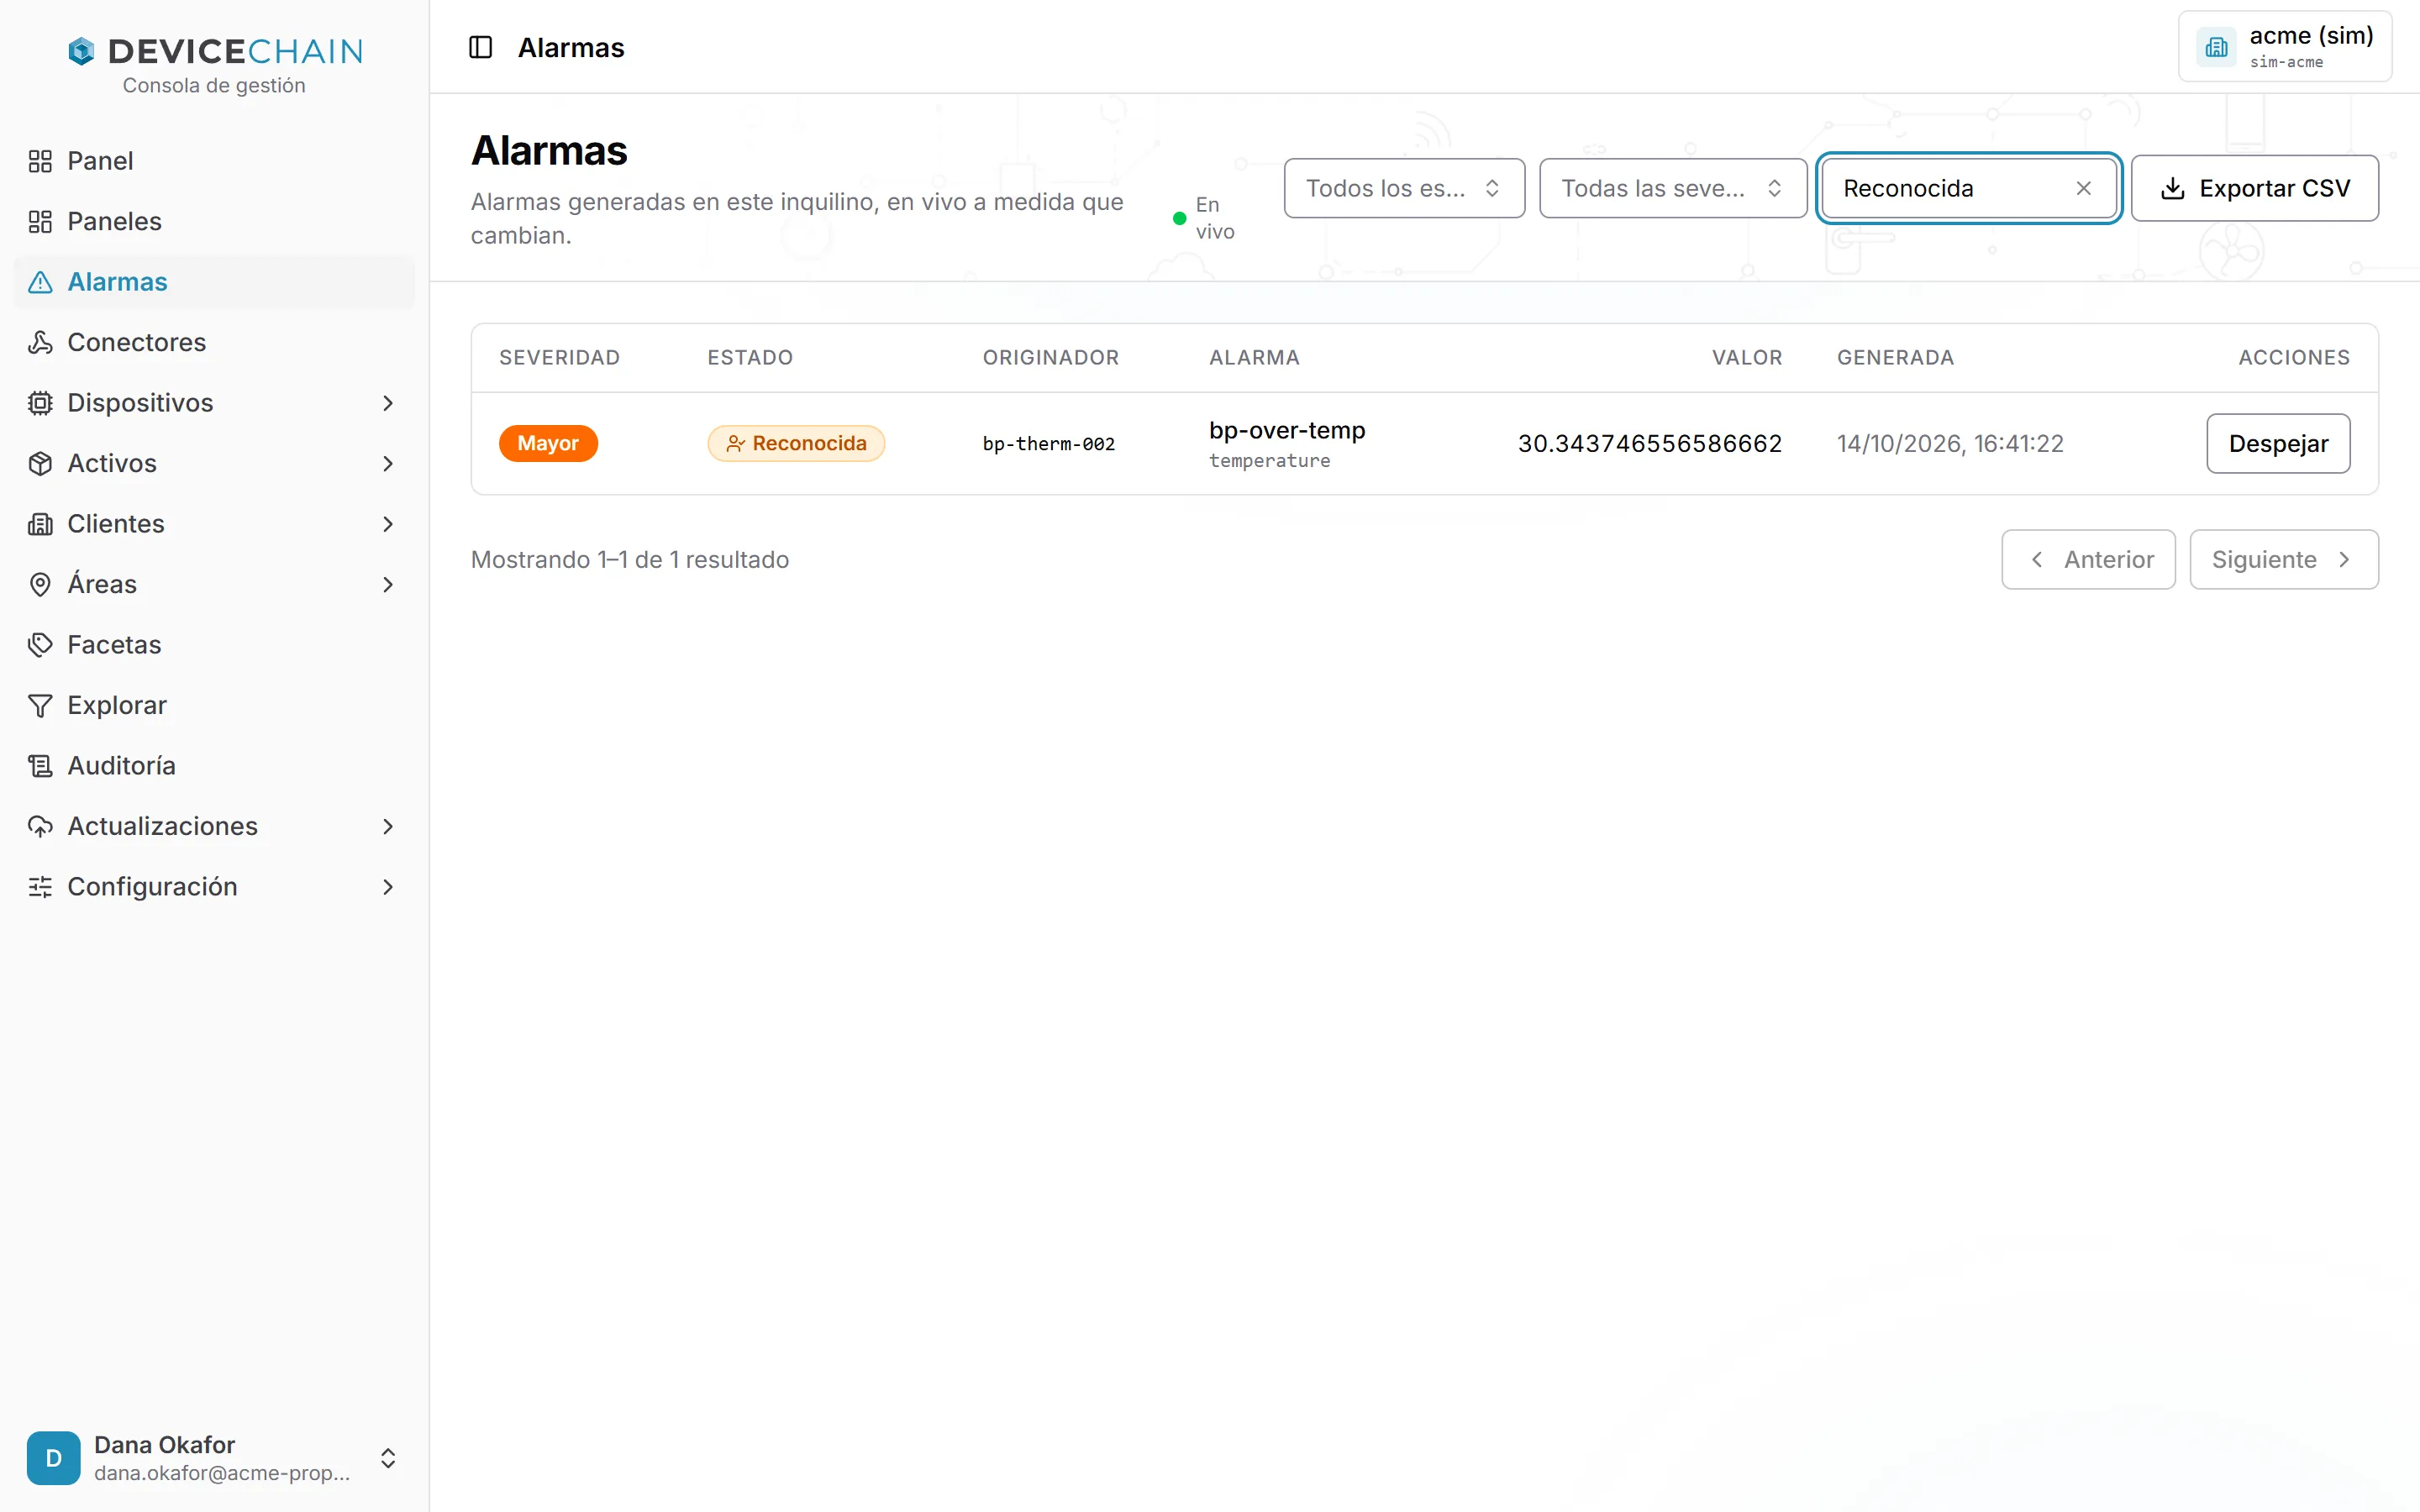Screen dimensions: 2420x1512
Task: Go to Paneles in sidebar
Action: (x=214, y=221)
